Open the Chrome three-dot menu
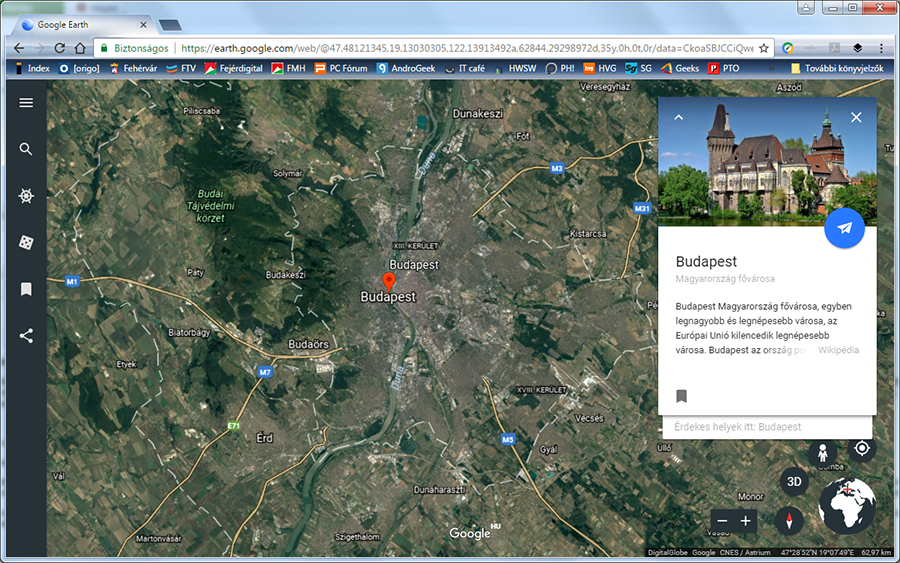900x563 pixels. click(881, 48)
